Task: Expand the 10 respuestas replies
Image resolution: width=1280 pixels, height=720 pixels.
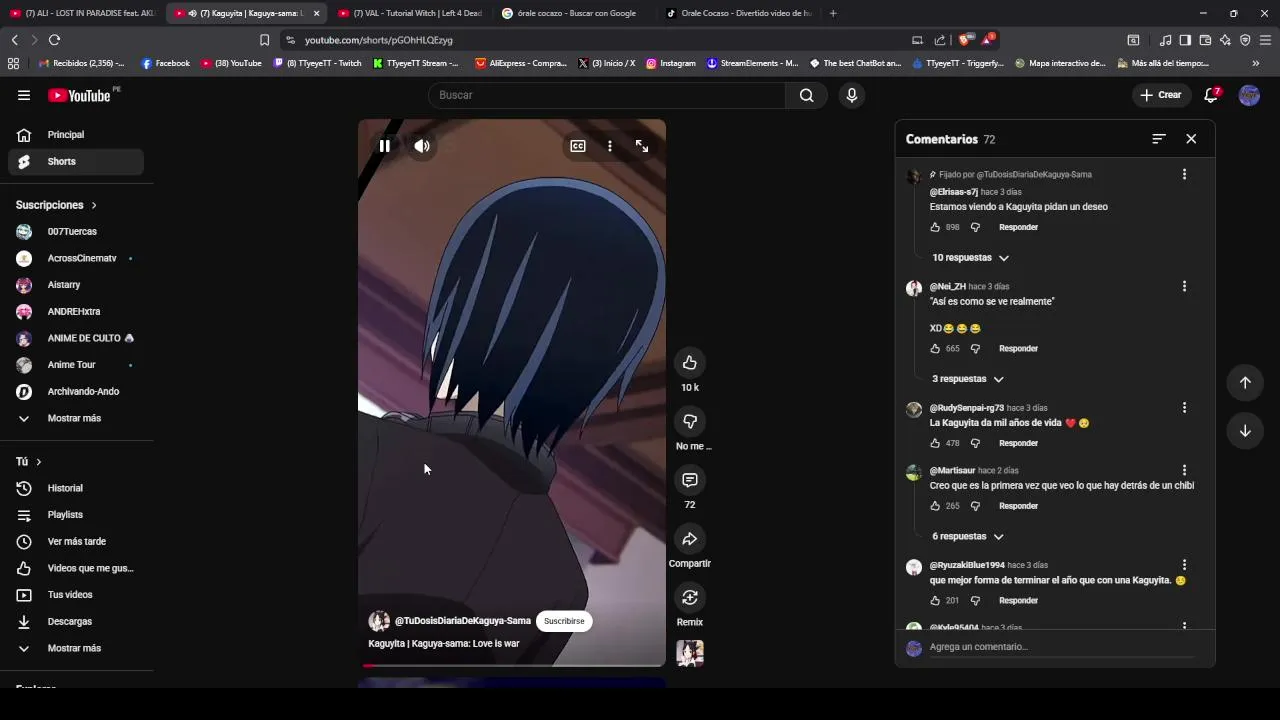Action: (x=970, y=258)
